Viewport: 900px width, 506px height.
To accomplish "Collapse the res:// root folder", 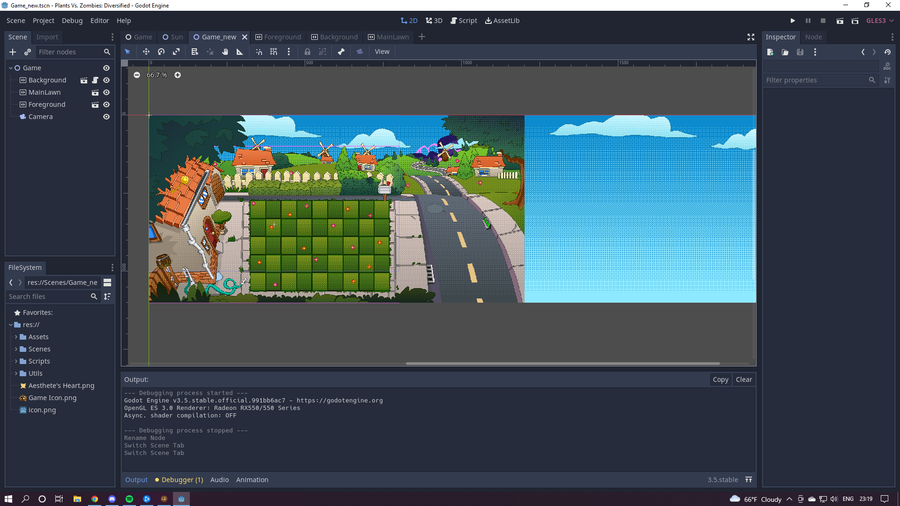I will [10, 325].
